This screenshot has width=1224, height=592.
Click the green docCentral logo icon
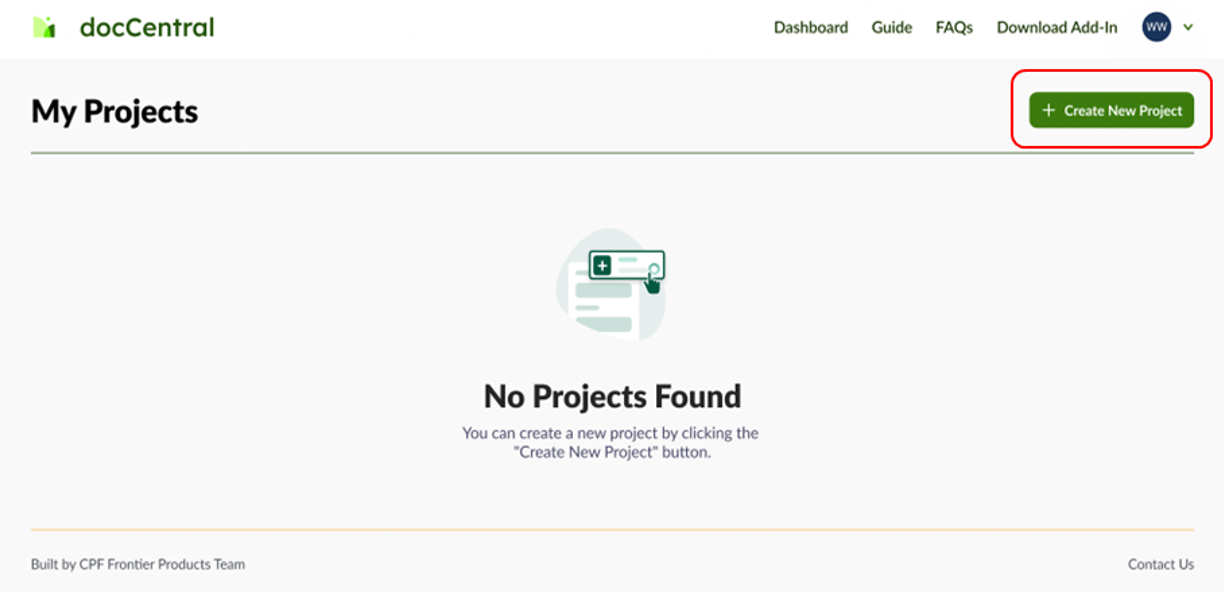(x=44, y=27)
